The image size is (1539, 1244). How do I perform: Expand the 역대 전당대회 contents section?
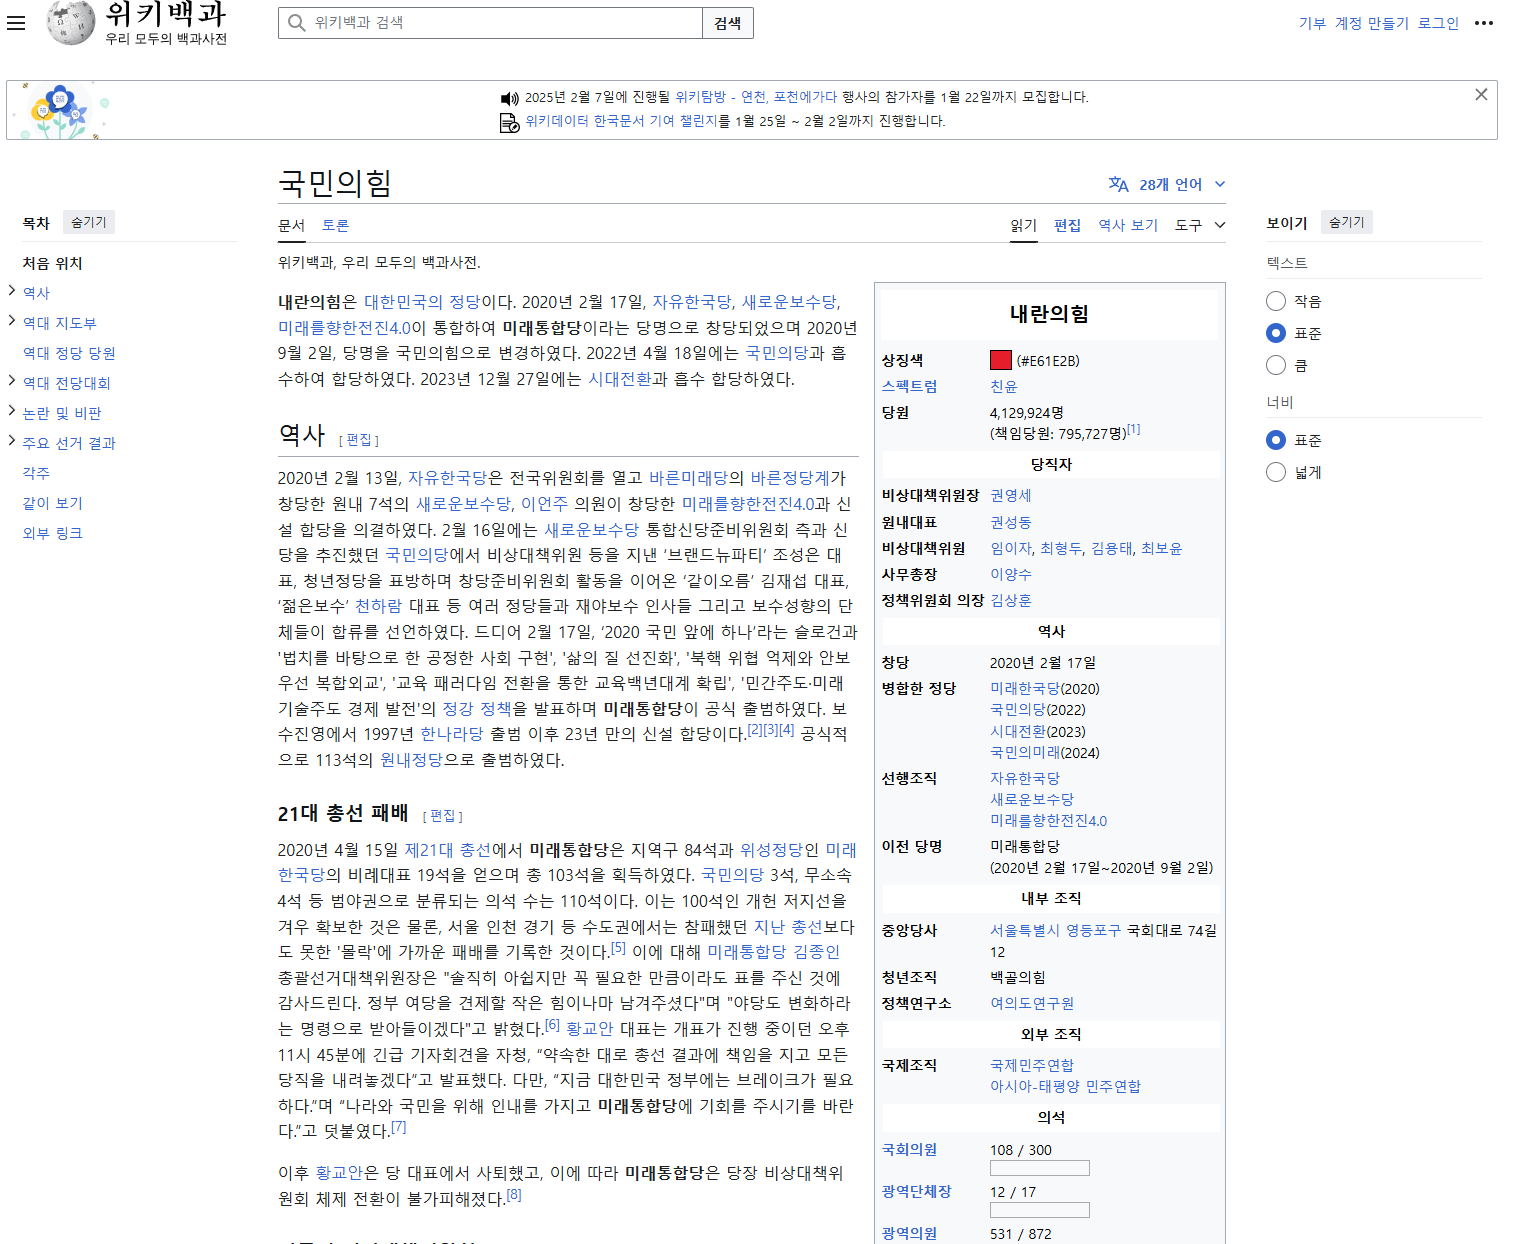(12, 381)
